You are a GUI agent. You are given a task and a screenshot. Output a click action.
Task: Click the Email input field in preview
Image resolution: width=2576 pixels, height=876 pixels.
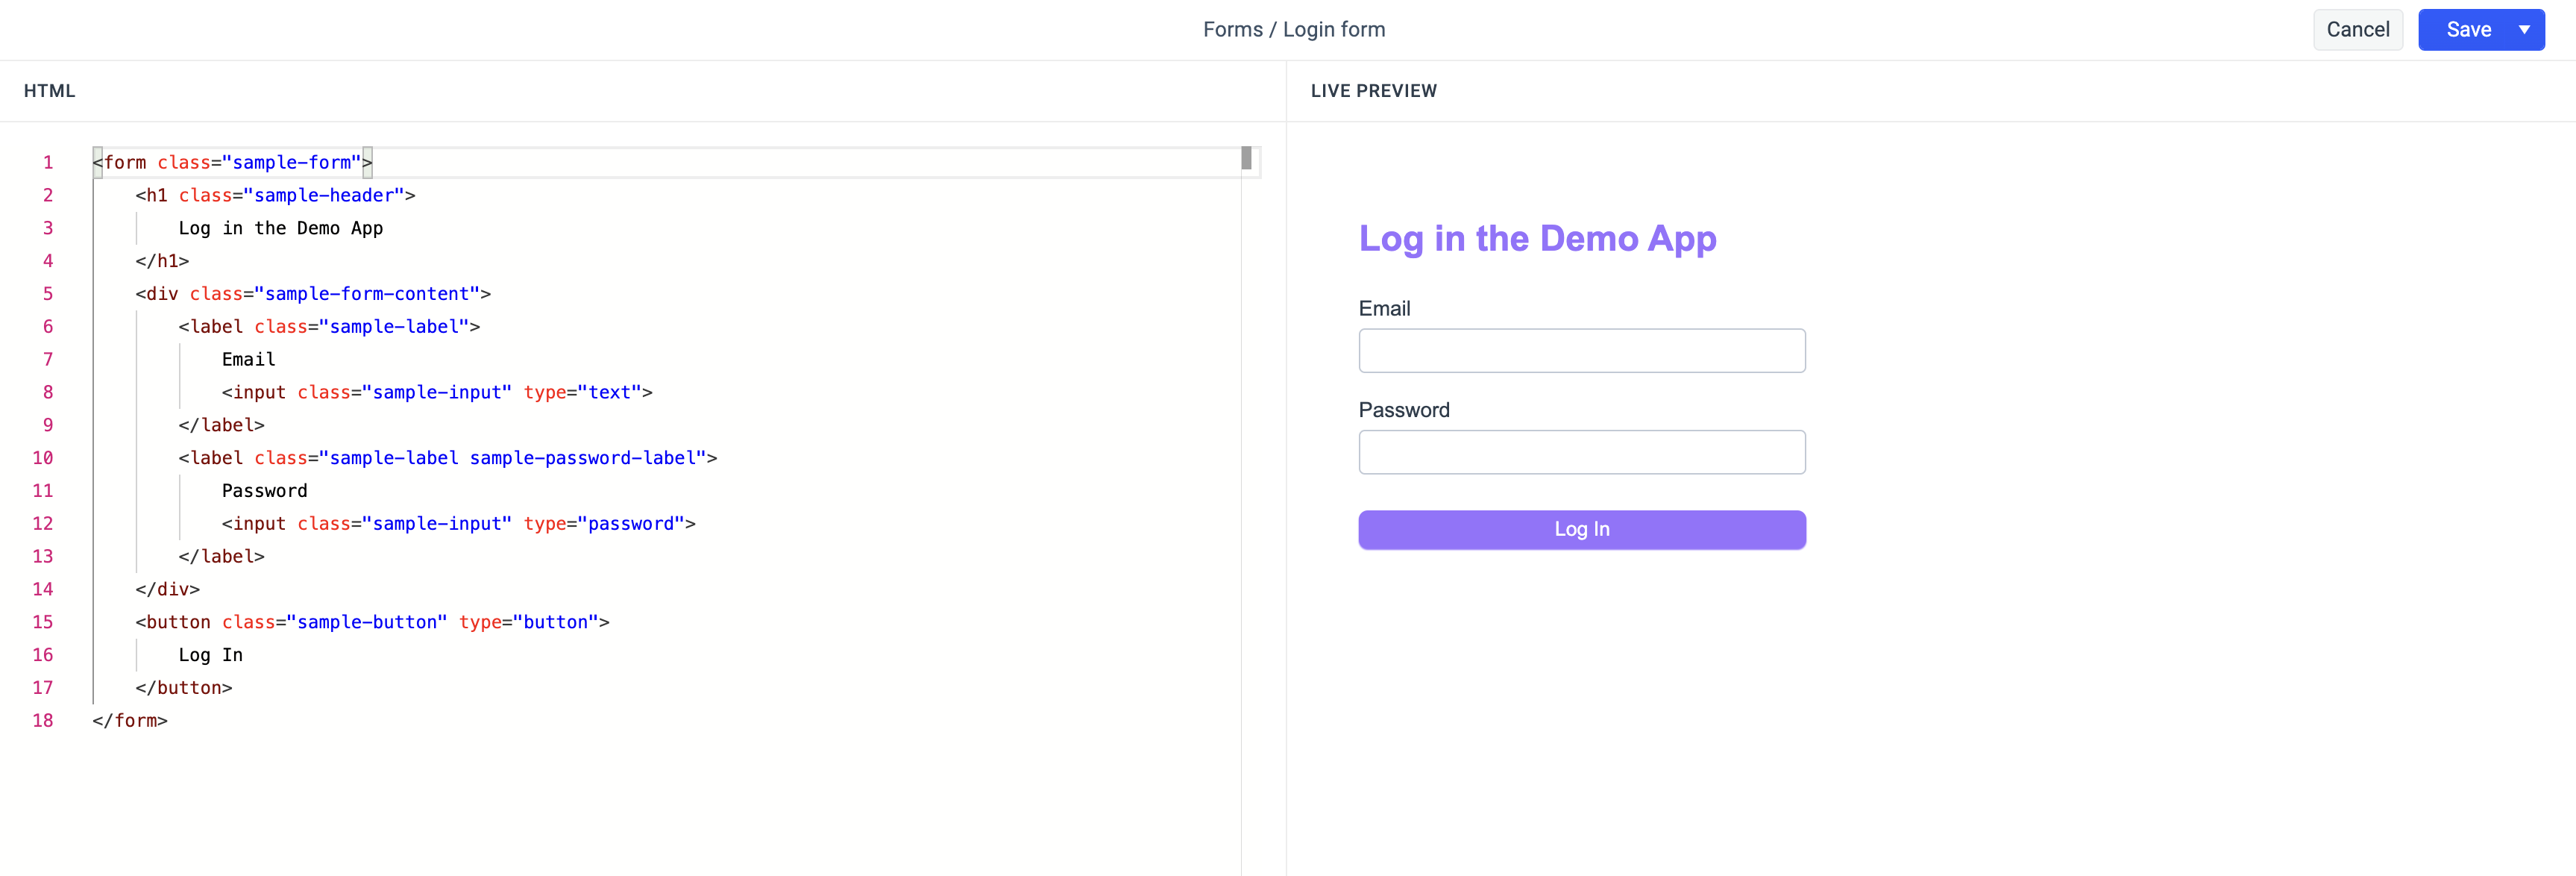(x=1582, y=351)
